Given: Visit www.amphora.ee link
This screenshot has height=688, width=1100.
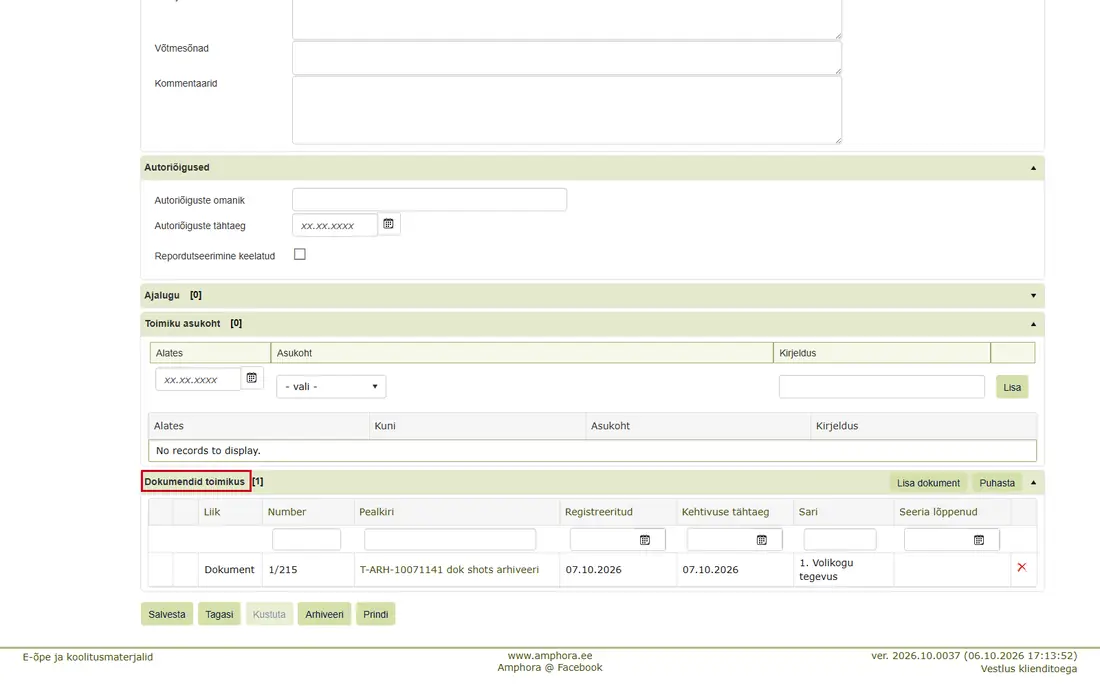Looking at the screenshot, I should point(550,656).
